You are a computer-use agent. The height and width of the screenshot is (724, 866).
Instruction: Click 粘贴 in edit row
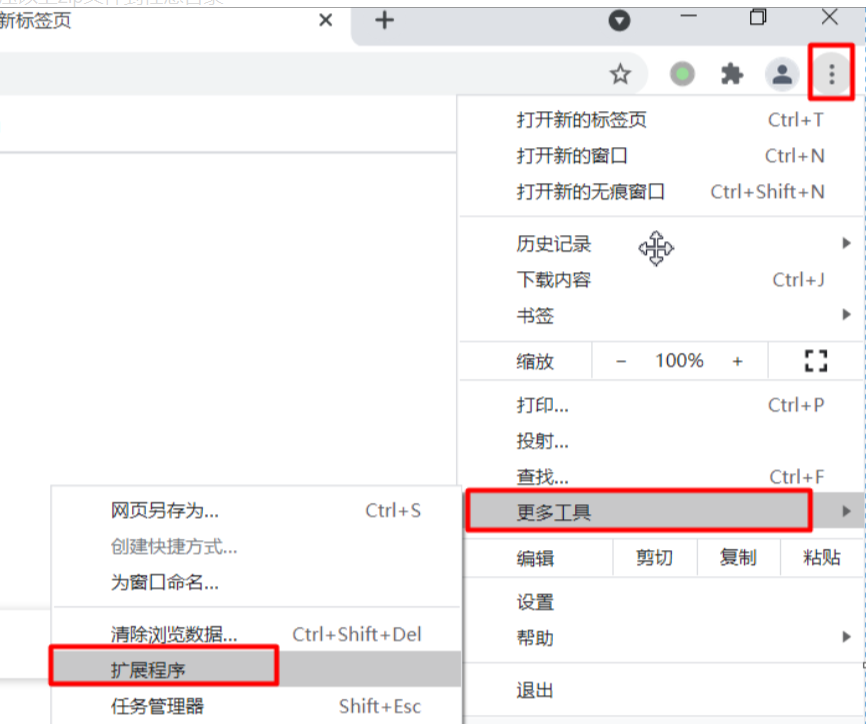coord(822,558)
